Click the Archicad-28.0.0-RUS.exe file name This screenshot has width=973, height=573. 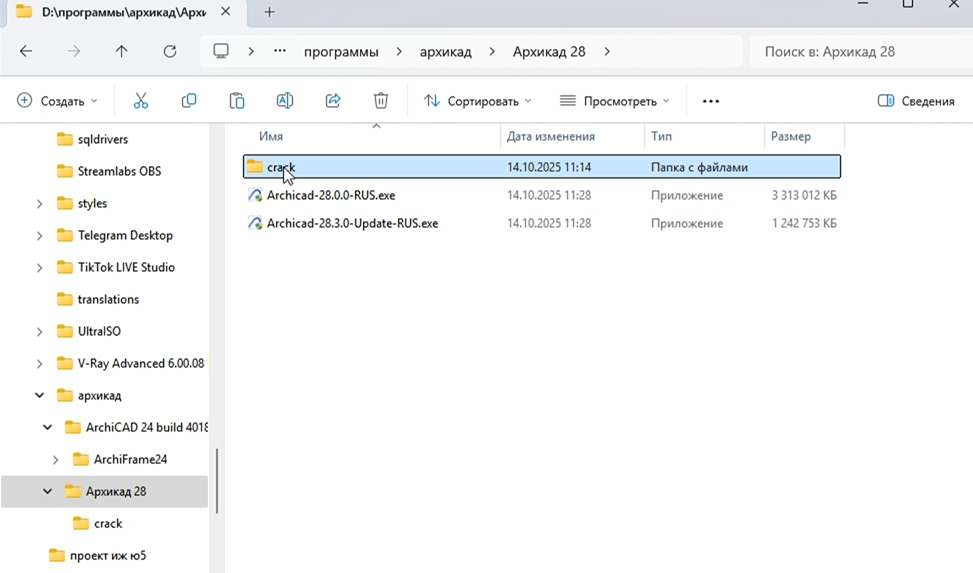pyautogui.click(x=331, y=195)
